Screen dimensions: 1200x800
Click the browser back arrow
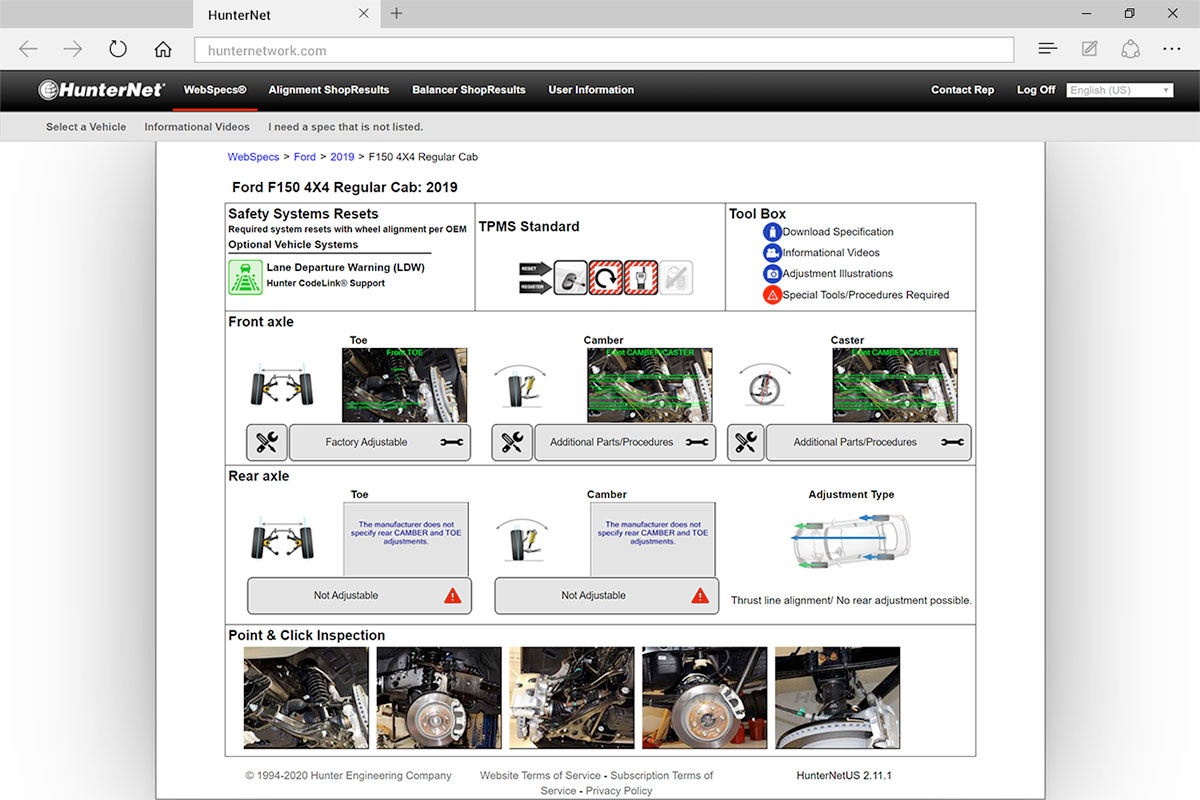[x=28, y=50]
